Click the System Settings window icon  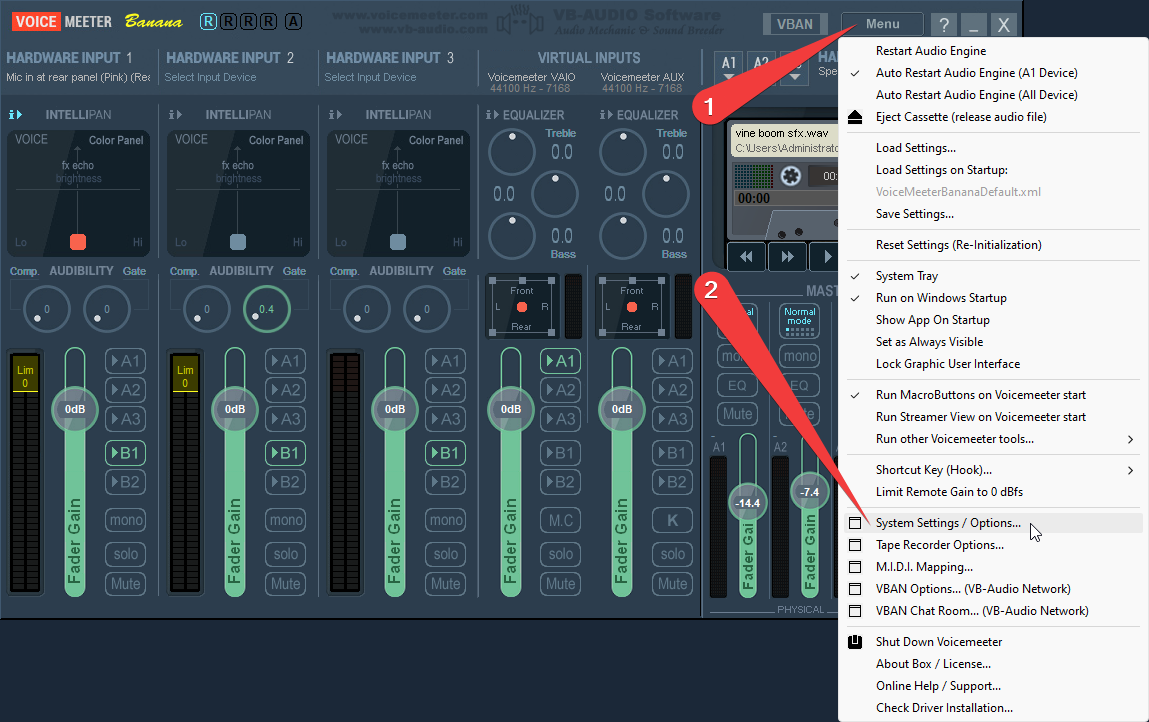point(854,523)
